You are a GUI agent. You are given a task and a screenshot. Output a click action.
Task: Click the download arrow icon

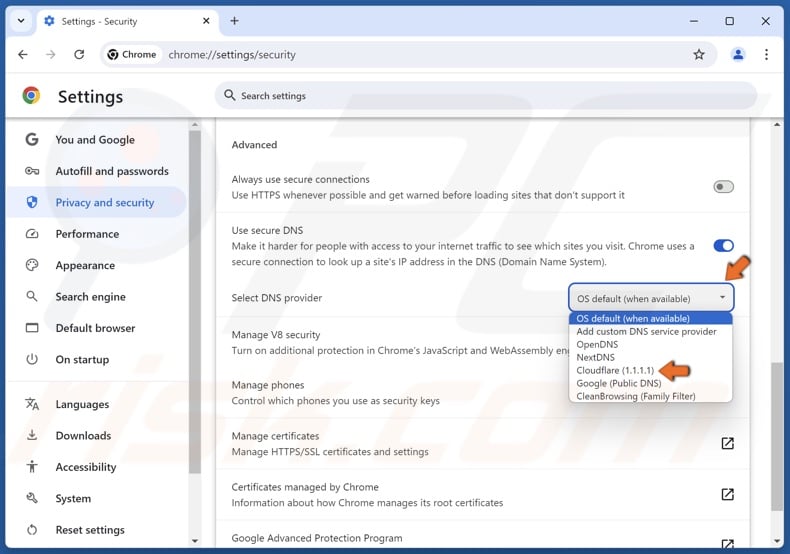[x=32, y=435]
